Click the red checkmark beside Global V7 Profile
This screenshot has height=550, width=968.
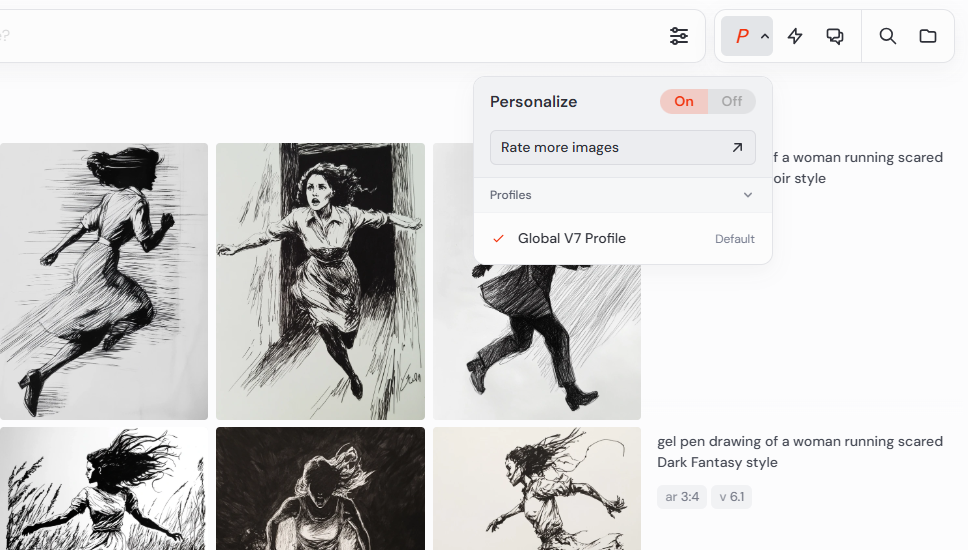click(499, 238)
